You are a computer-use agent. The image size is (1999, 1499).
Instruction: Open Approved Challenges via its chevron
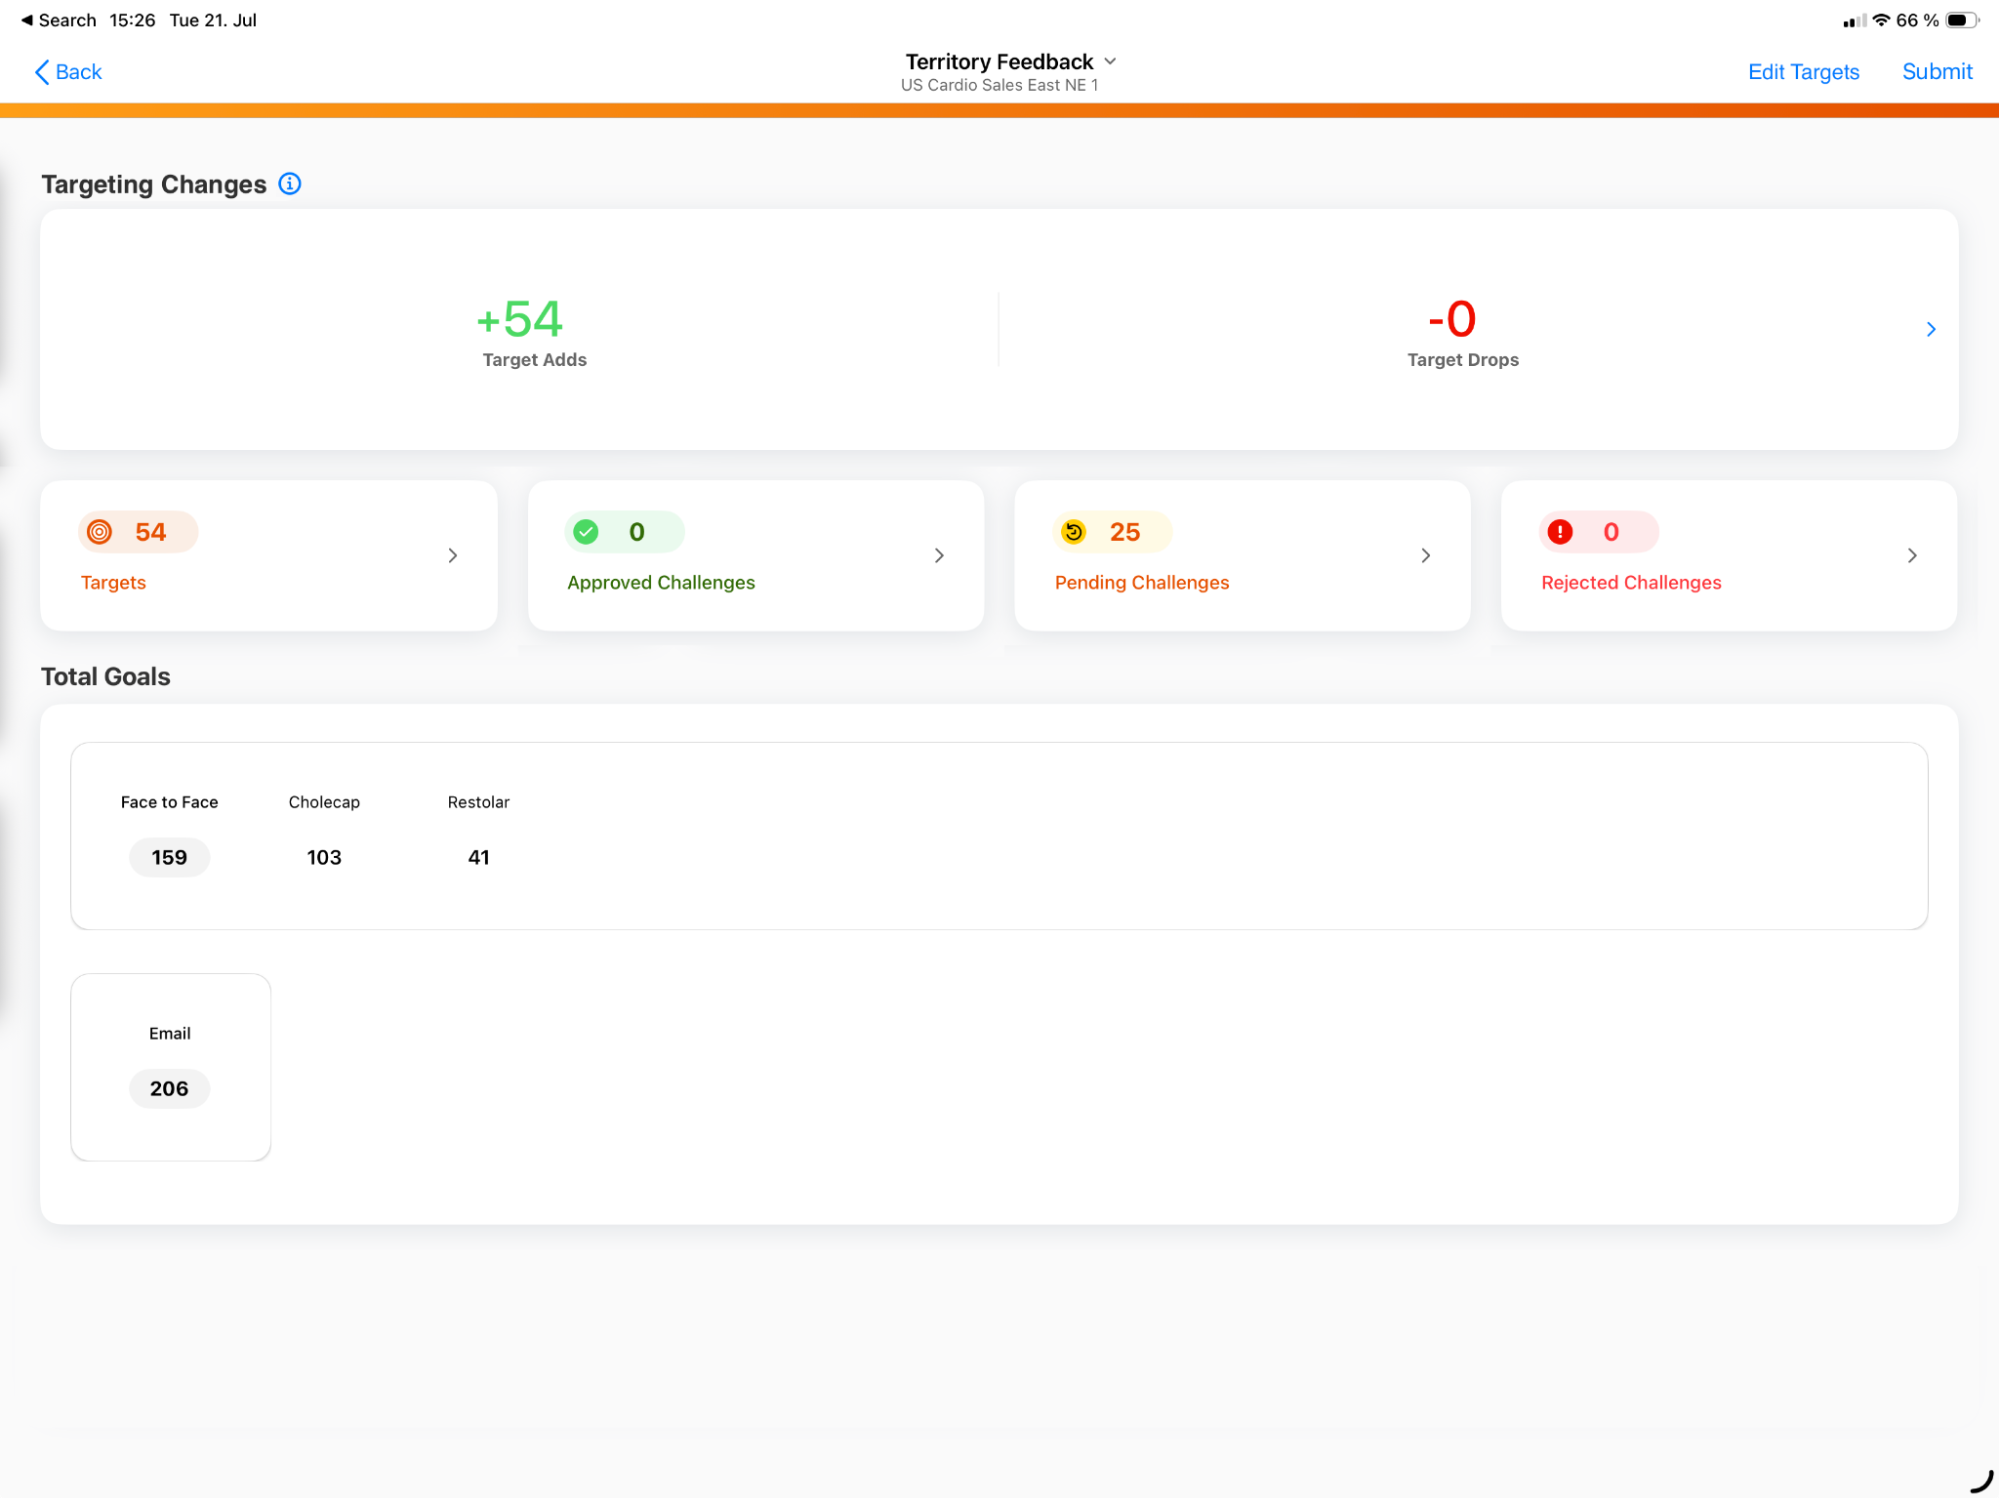(939, 556)
